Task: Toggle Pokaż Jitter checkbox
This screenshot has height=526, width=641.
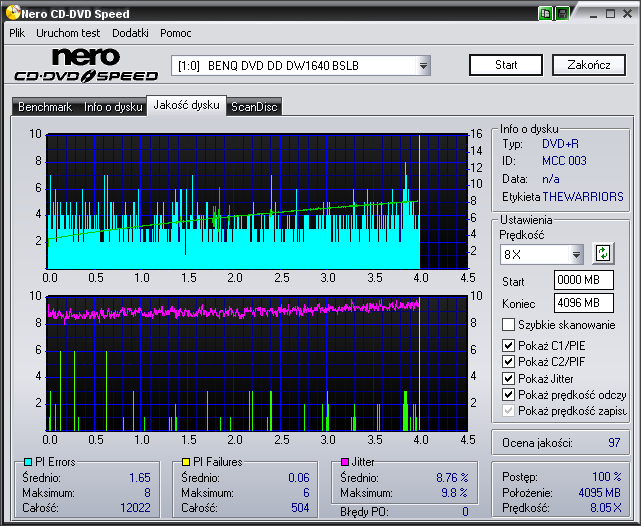Action: click(x=508, y=378)
